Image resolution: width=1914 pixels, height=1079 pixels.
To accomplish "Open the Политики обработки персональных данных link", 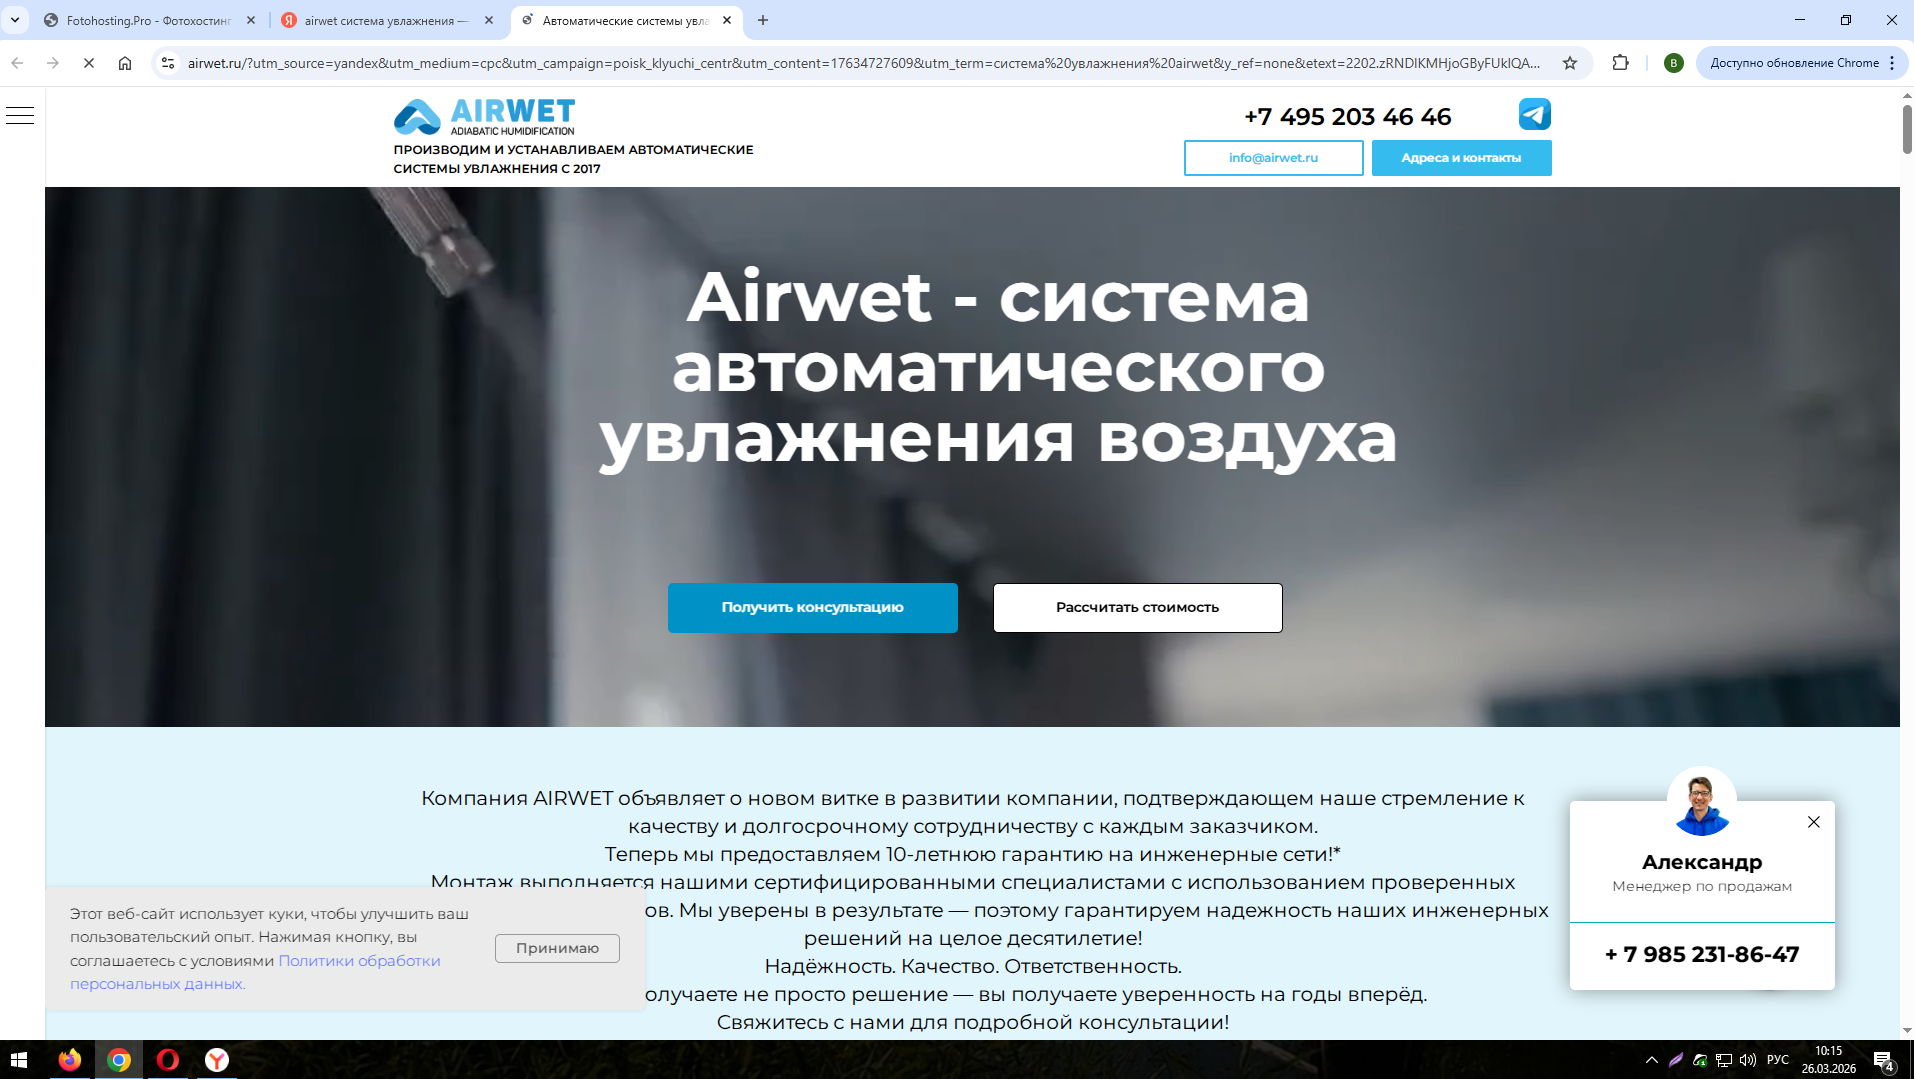I will (255, 972).
